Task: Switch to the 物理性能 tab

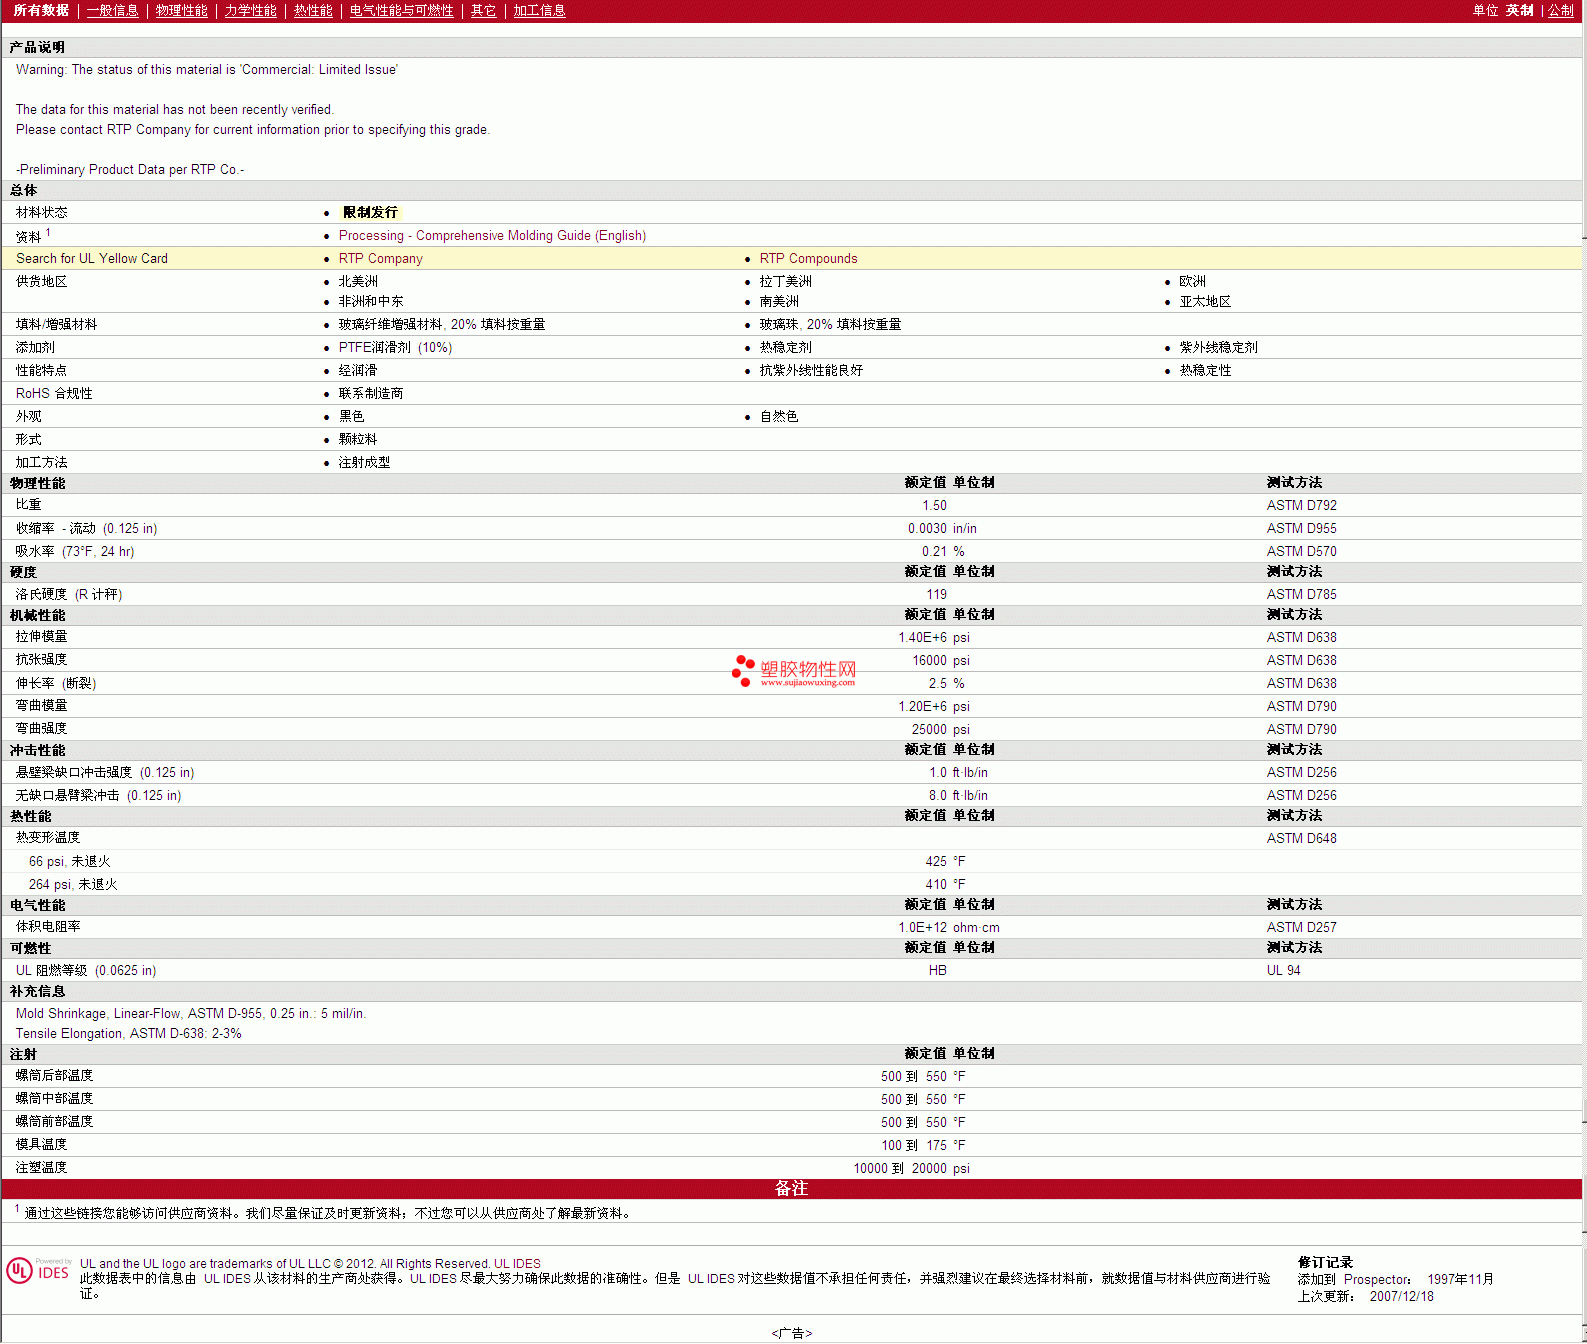Action: pyautogui.click(x=181, y=11)
